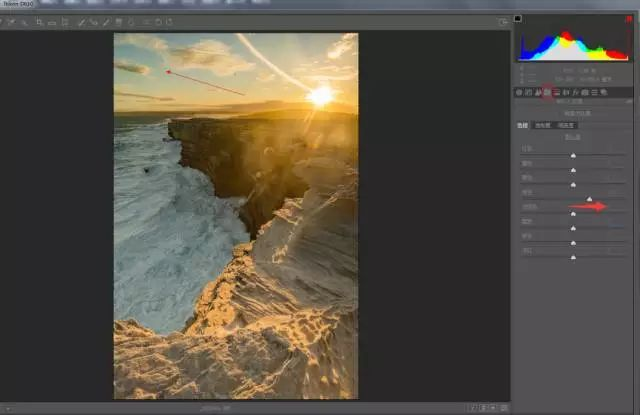Open the Basic panel icon

519,92
